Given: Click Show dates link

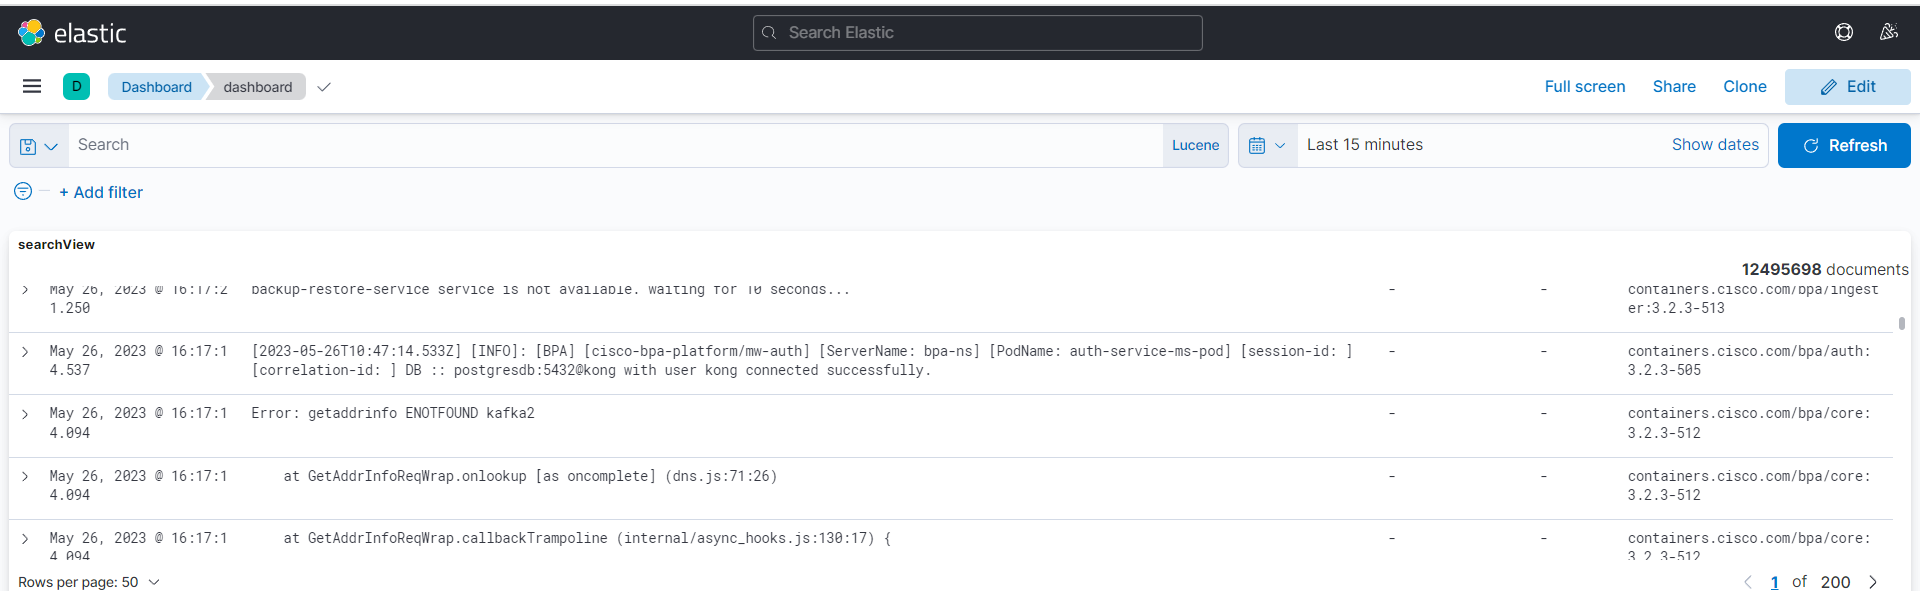Looking at the screenshot, I should pyautogui.click(x=1714, y=145).
